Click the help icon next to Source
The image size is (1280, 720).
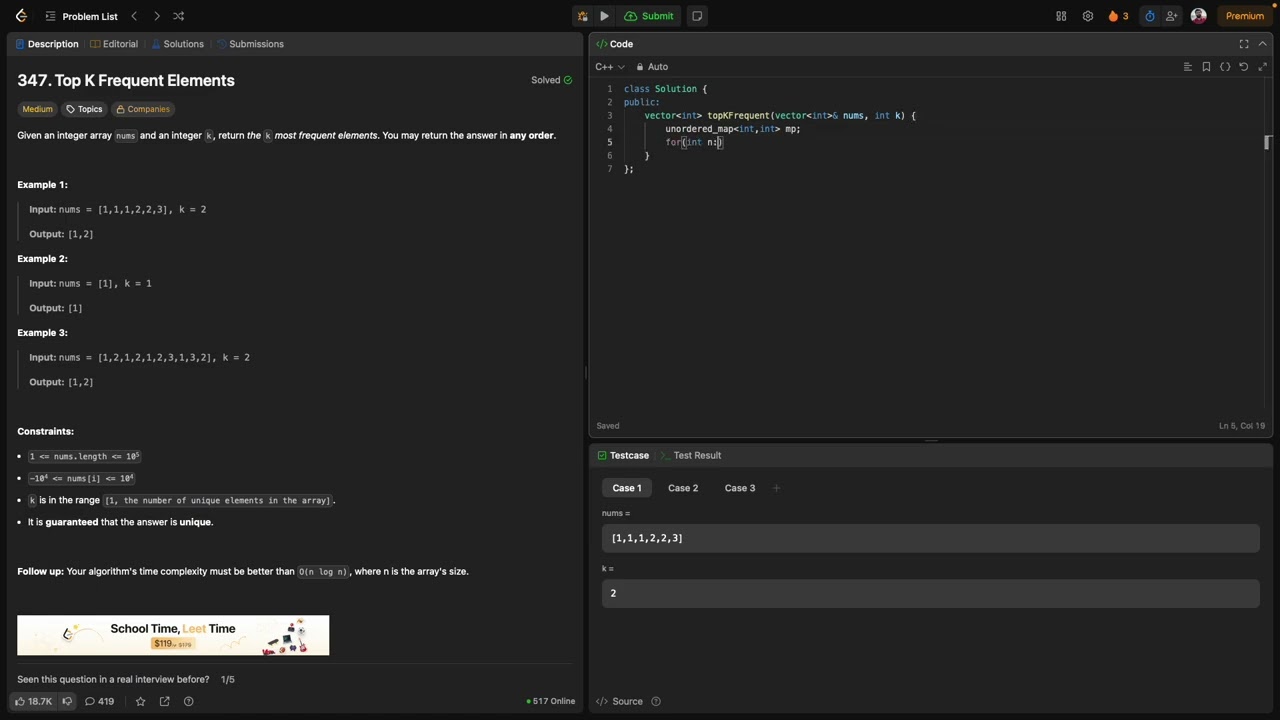pos(656,701)
